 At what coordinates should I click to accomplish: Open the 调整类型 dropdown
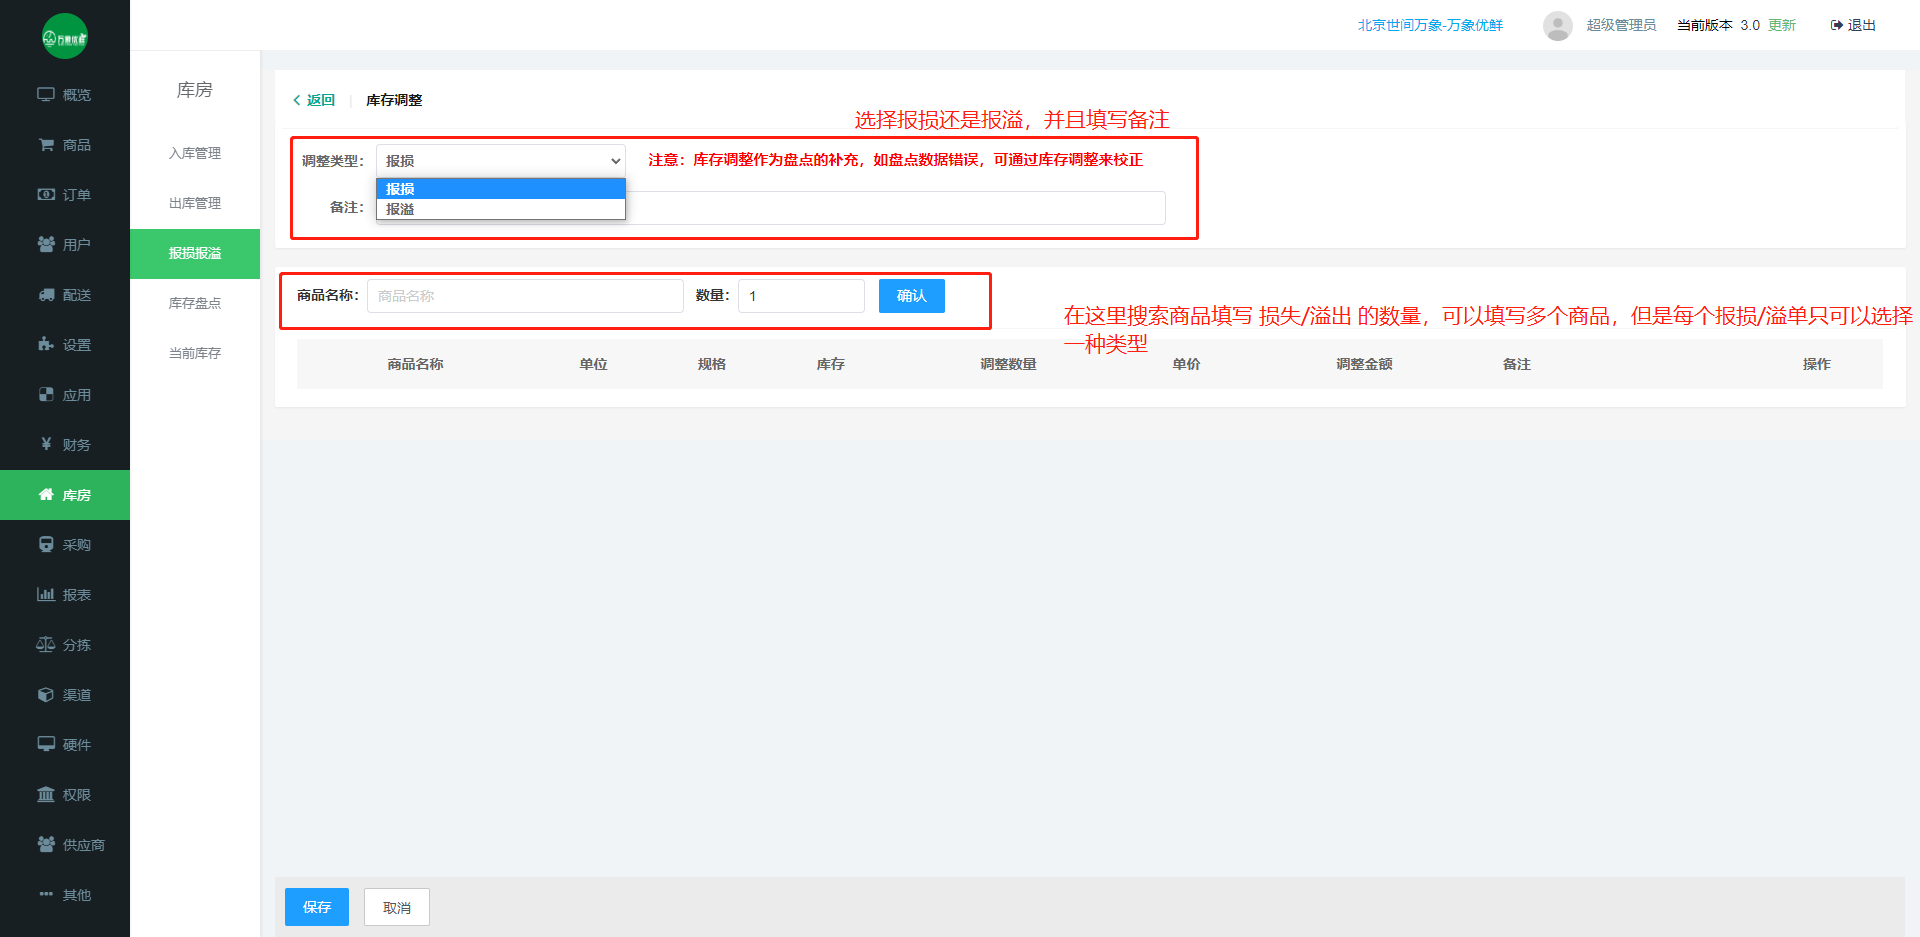click(501, 161)
